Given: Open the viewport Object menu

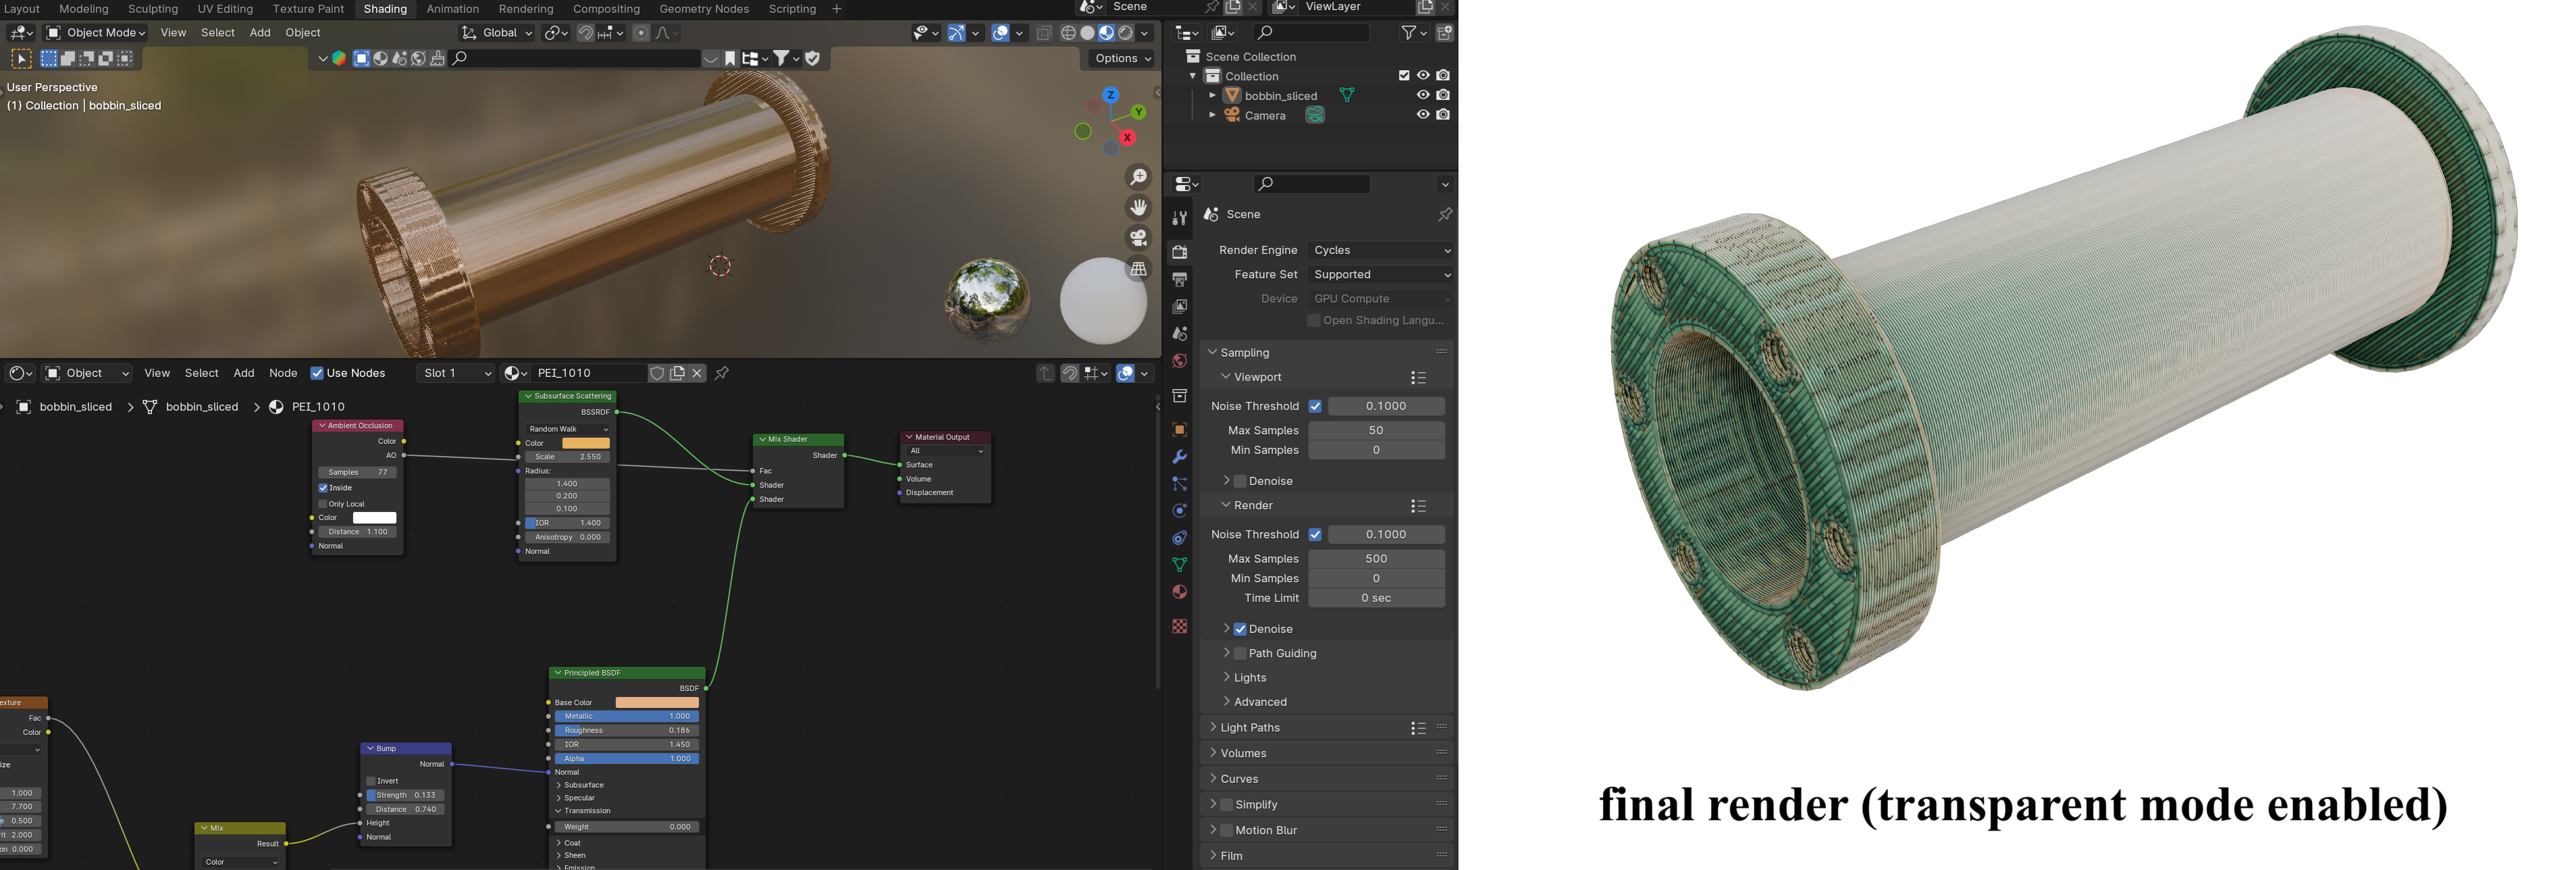Looking at the screenshot, I should click(x=303, y=33).
